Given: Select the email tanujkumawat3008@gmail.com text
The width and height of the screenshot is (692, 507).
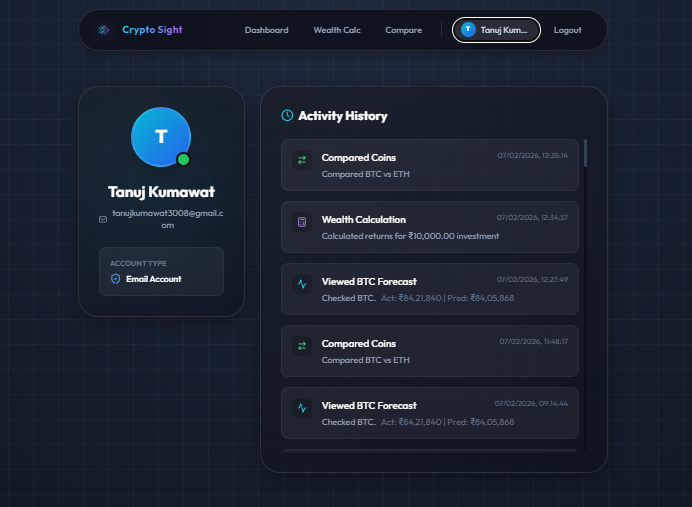Looking at the screenshot, I should pos(168,219).
